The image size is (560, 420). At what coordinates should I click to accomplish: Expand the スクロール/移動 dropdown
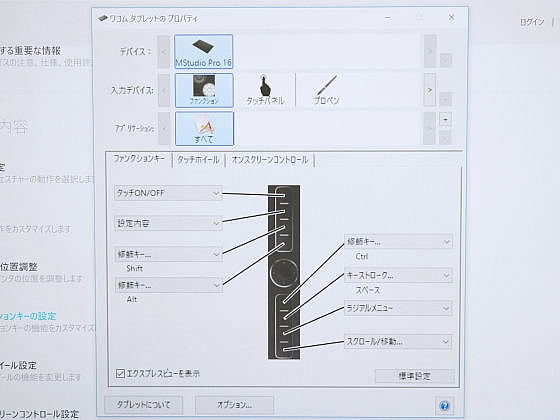click(398, 342)
